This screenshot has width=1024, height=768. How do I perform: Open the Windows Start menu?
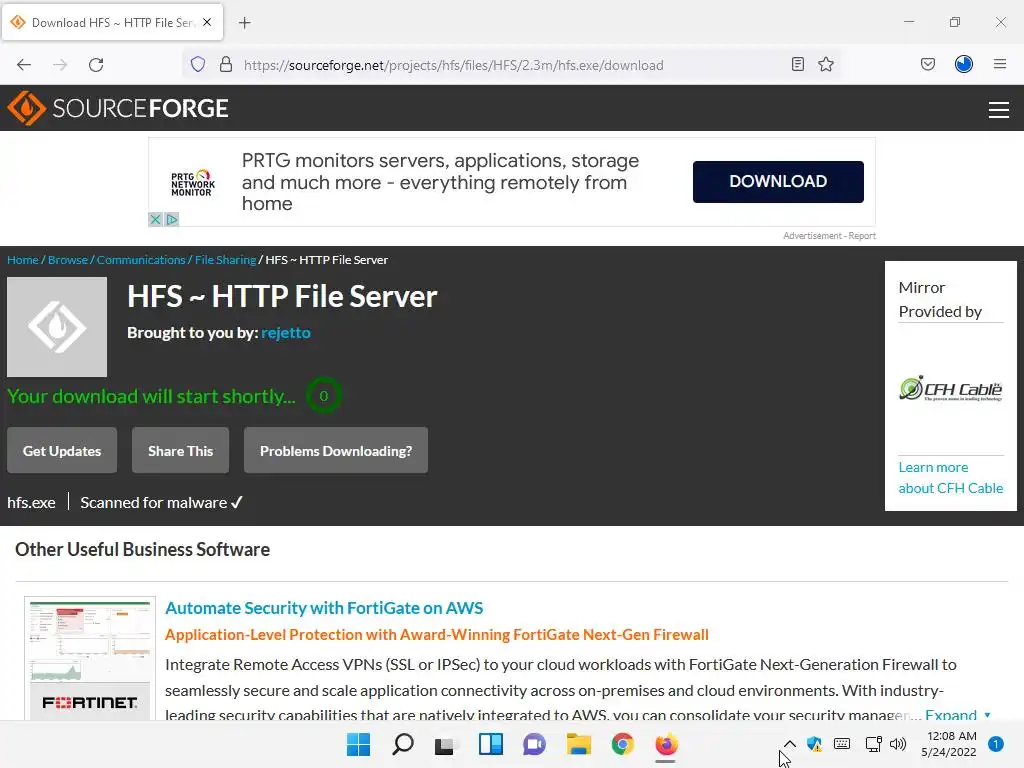[x=358, y=744]
